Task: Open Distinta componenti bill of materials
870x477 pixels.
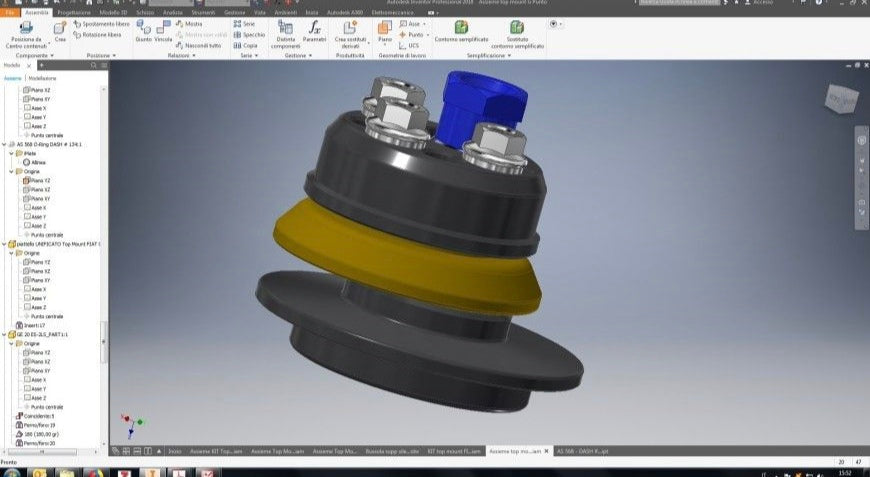Action: [x=286, y=34]
